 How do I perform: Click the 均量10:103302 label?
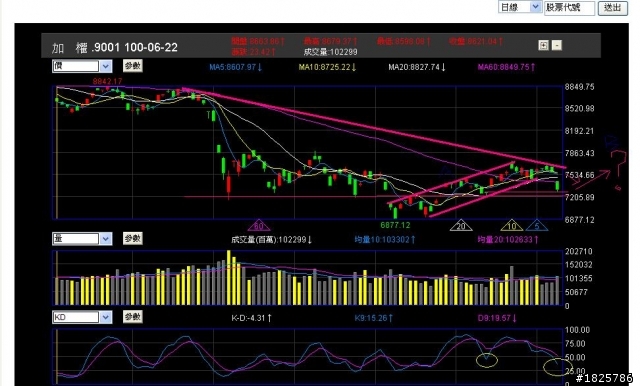(x=384, y=240)
